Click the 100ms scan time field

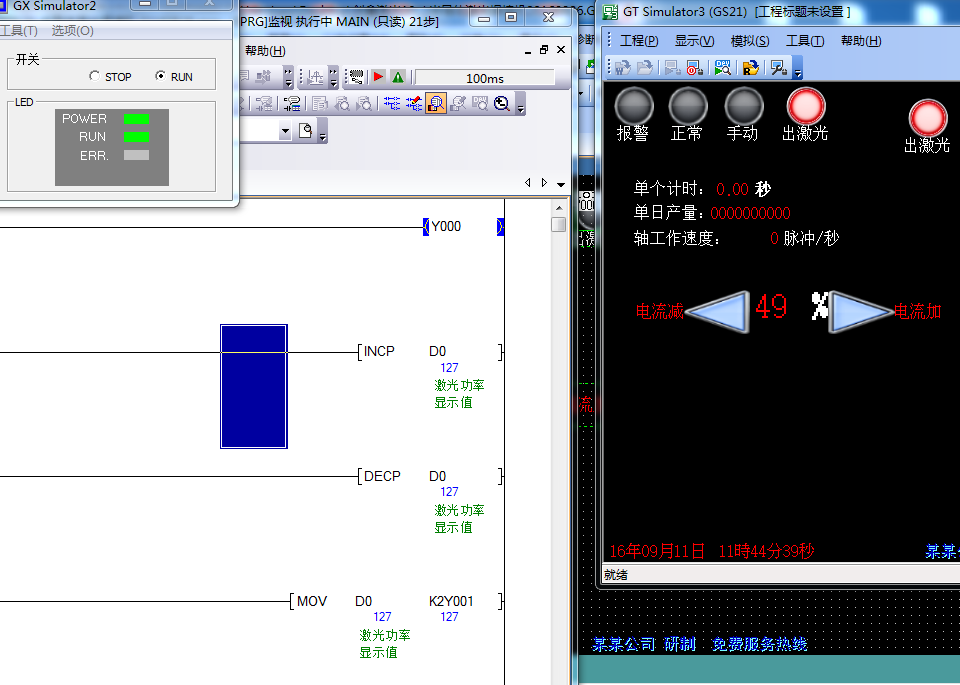coord(484,78)
